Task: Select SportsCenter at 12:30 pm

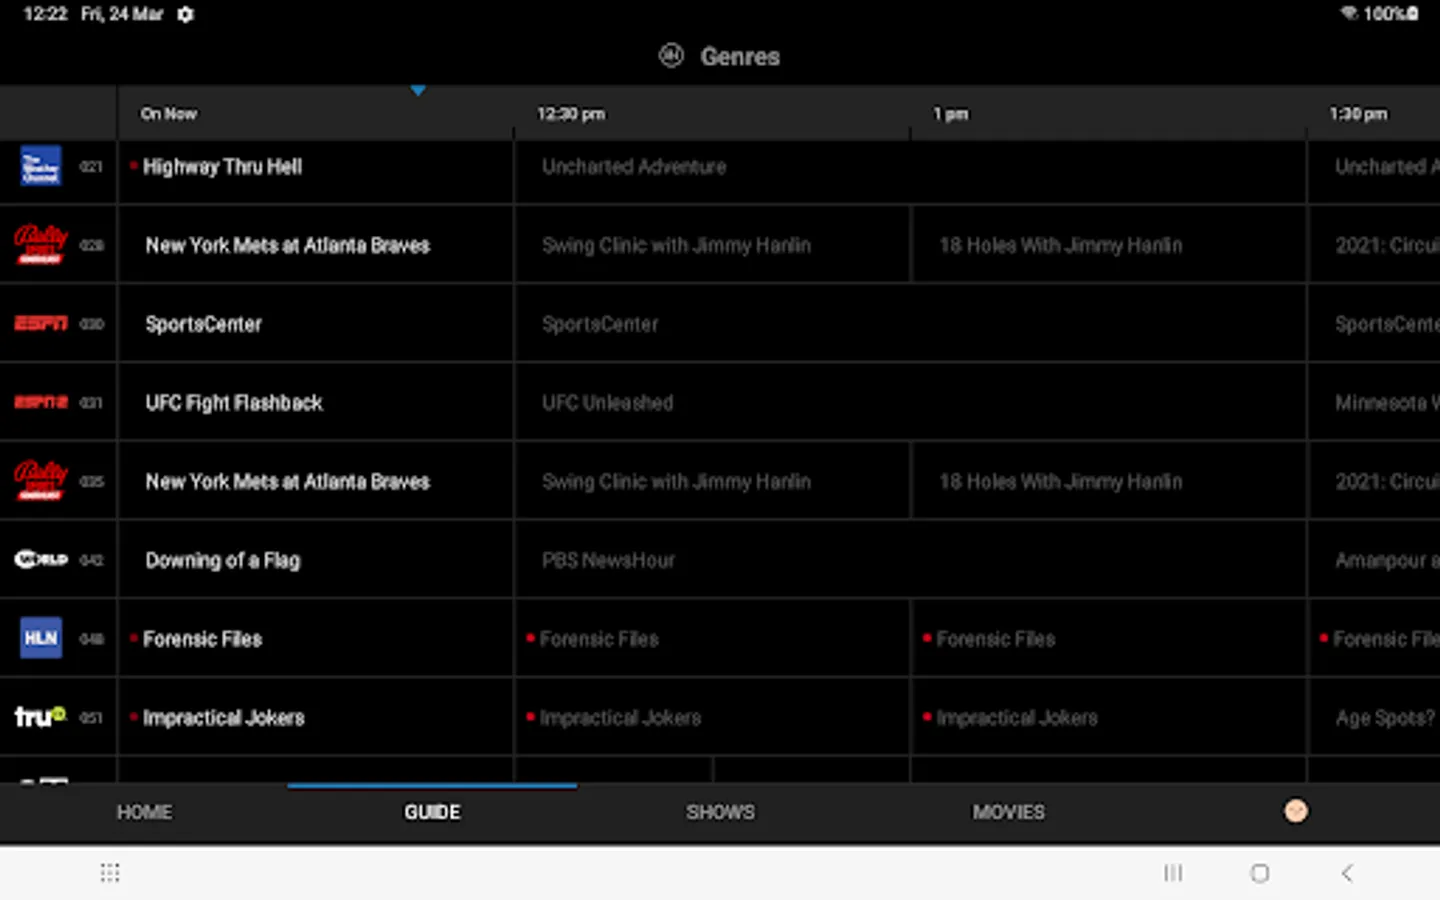Action: (911, 324)
